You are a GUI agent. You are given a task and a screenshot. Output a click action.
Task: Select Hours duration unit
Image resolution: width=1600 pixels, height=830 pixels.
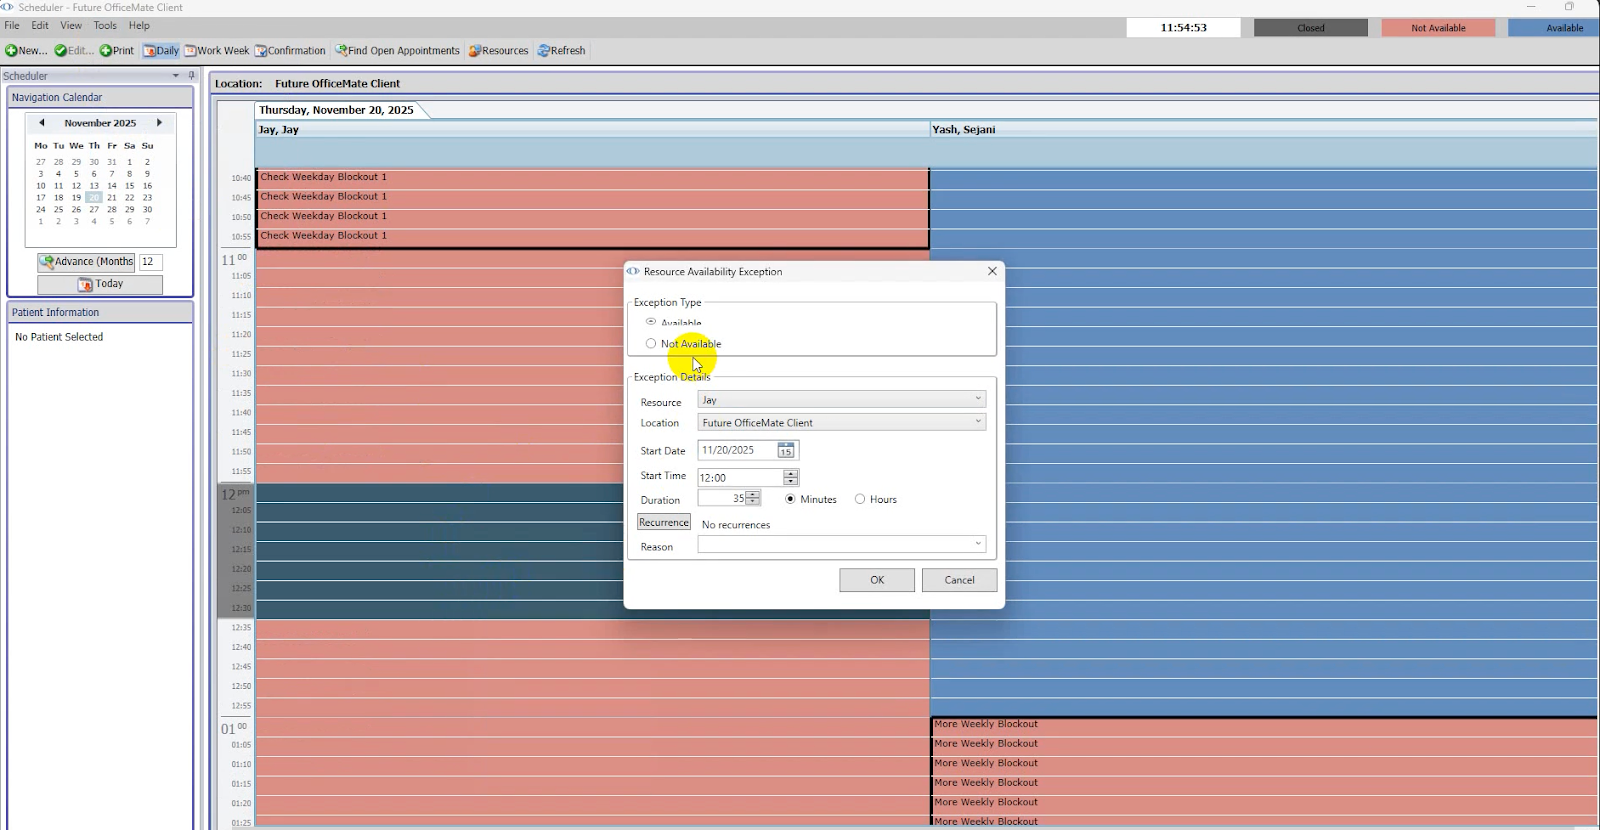click(x=860, y=499)
